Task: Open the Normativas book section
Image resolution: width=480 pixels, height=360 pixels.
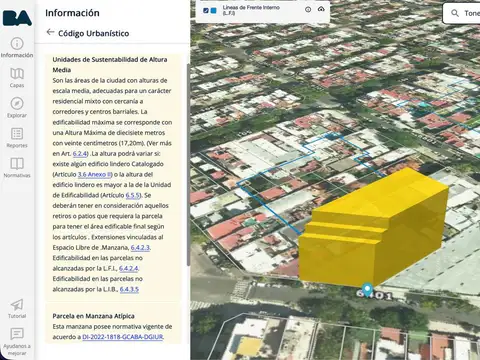Action: (x=17, y=168)
